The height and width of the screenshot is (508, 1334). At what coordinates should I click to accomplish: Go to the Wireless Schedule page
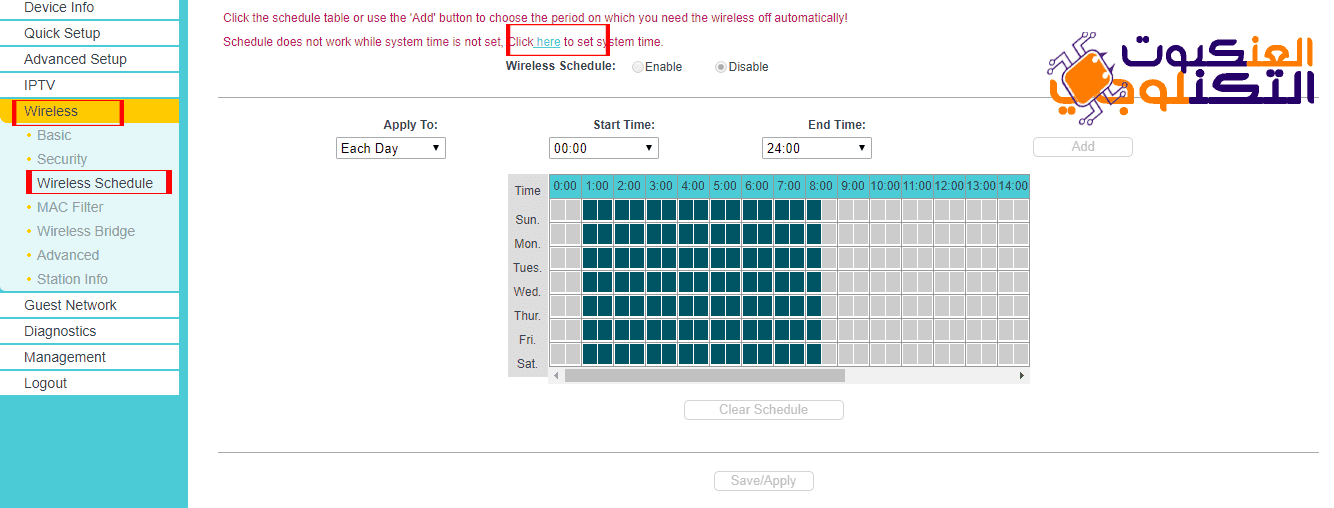95,183
